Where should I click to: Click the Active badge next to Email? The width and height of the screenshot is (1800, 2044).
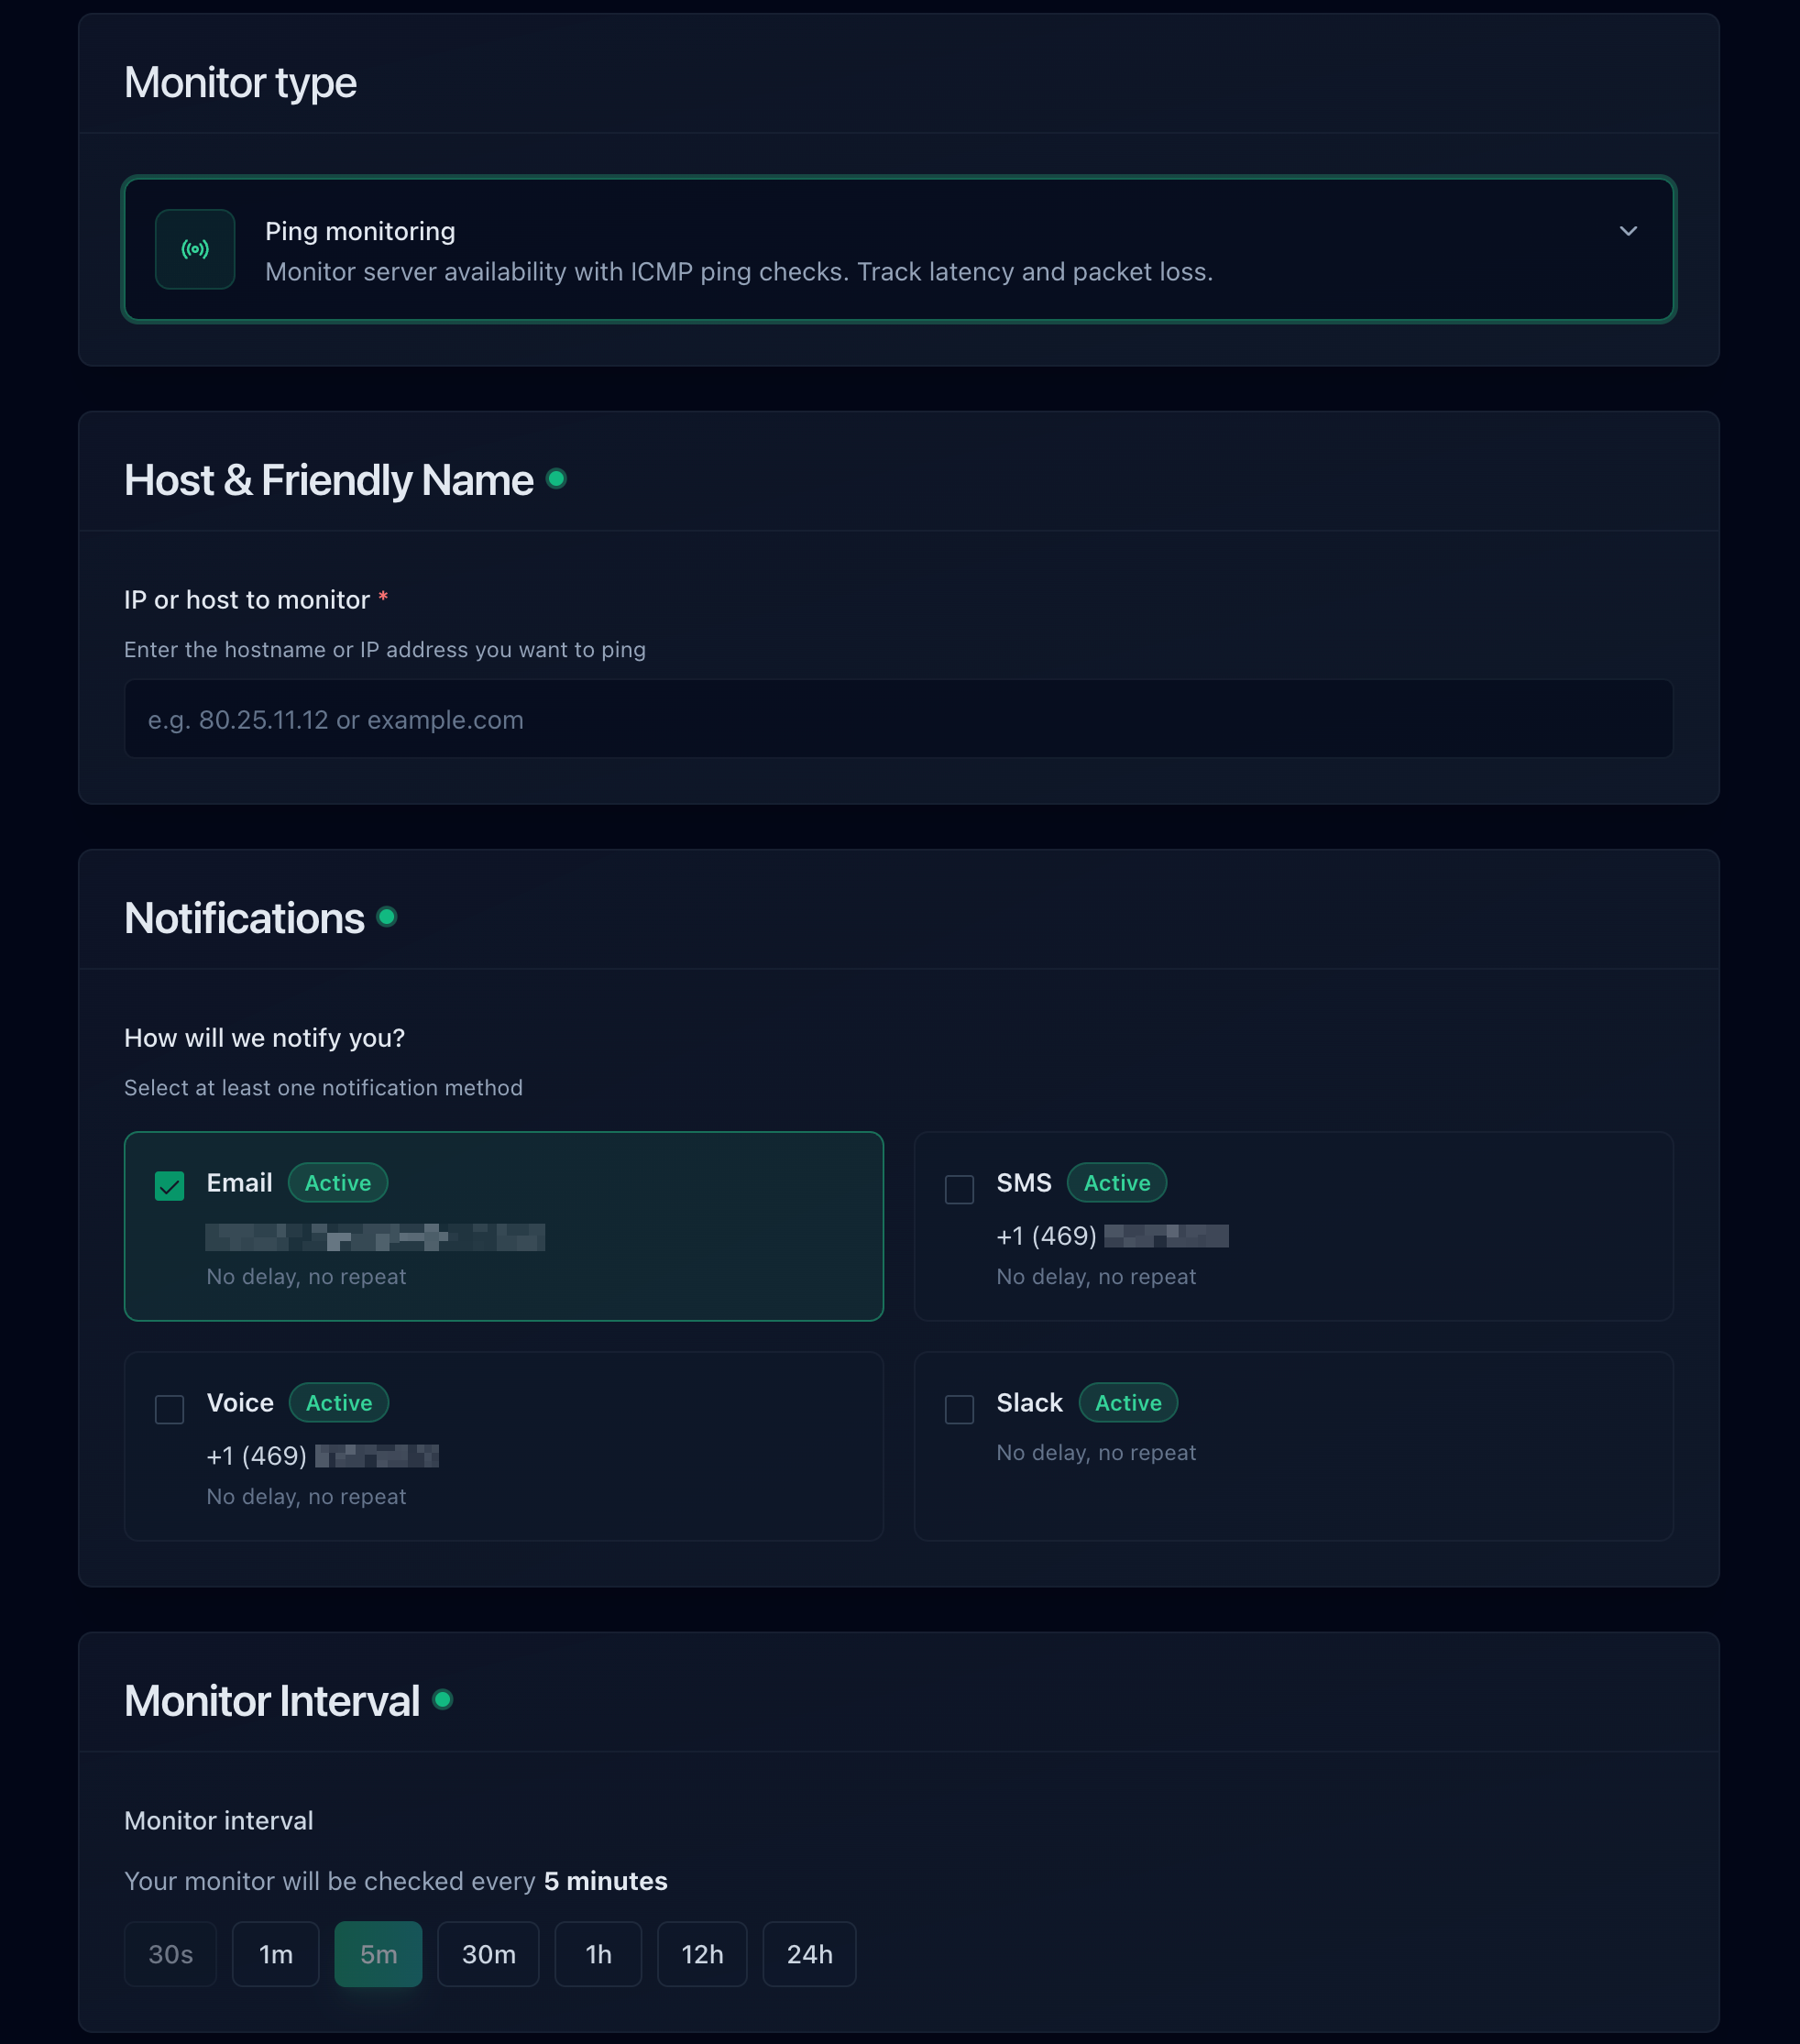click(337, 1183)
